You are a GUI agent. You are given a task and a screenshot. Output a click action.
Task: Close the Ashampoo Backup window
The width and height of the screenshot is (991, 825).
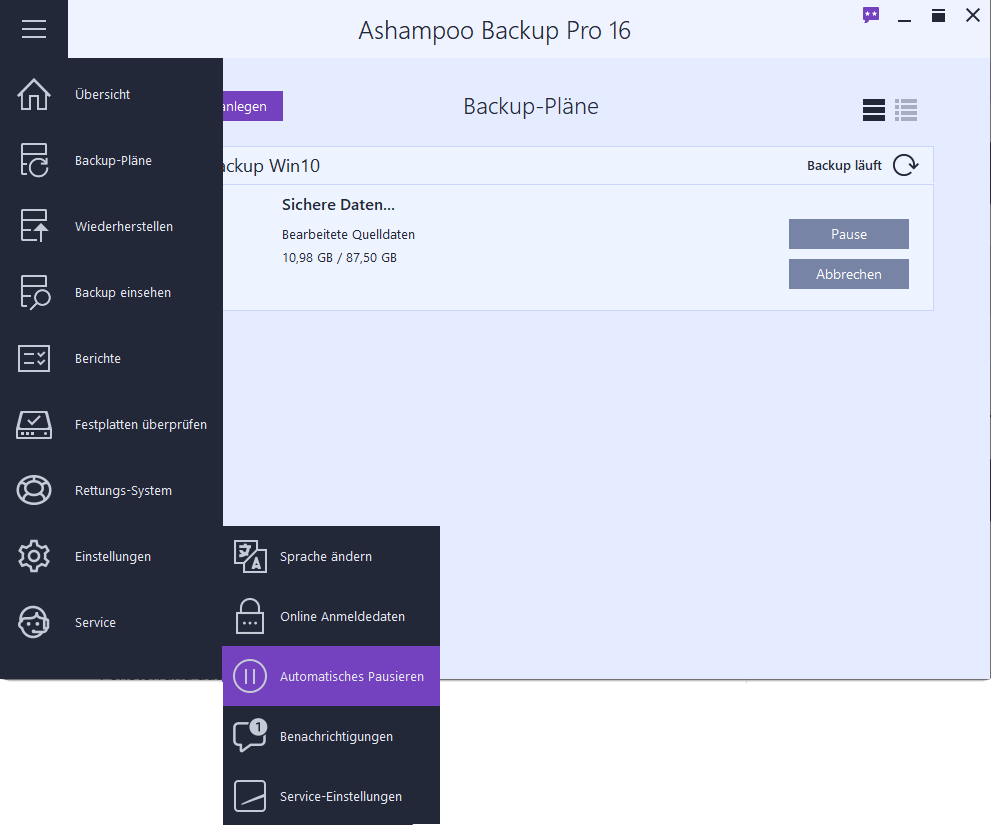point(973,15)
